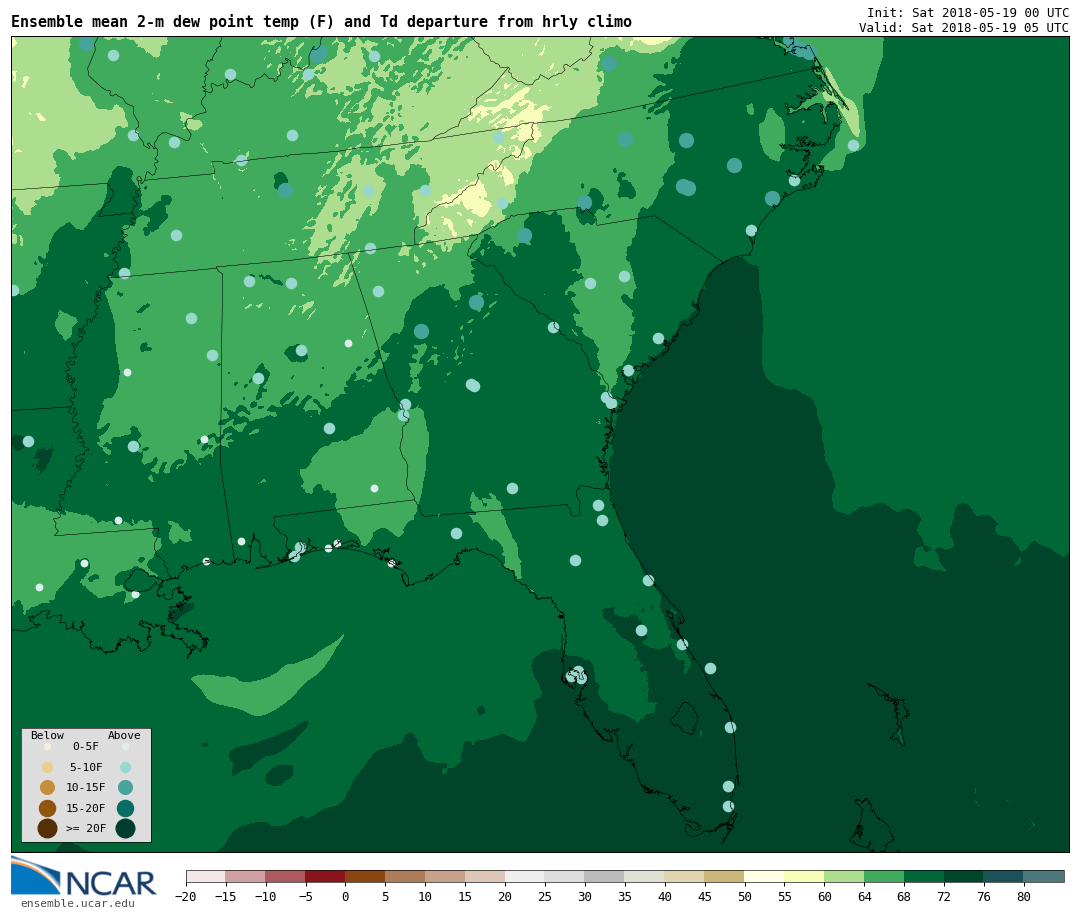Select the colorbar swatch between 64 and 68
The width and height of the screenshot is (1080, 915).
tap(884, 876)
